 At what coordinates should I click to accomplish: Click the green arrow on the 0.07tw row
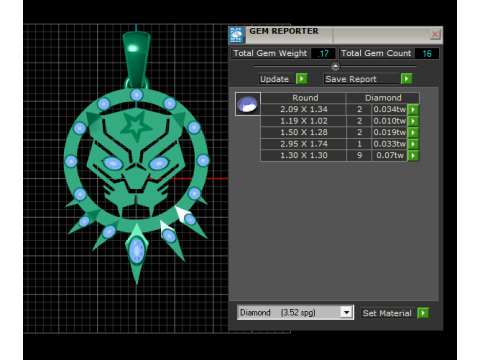413,155
